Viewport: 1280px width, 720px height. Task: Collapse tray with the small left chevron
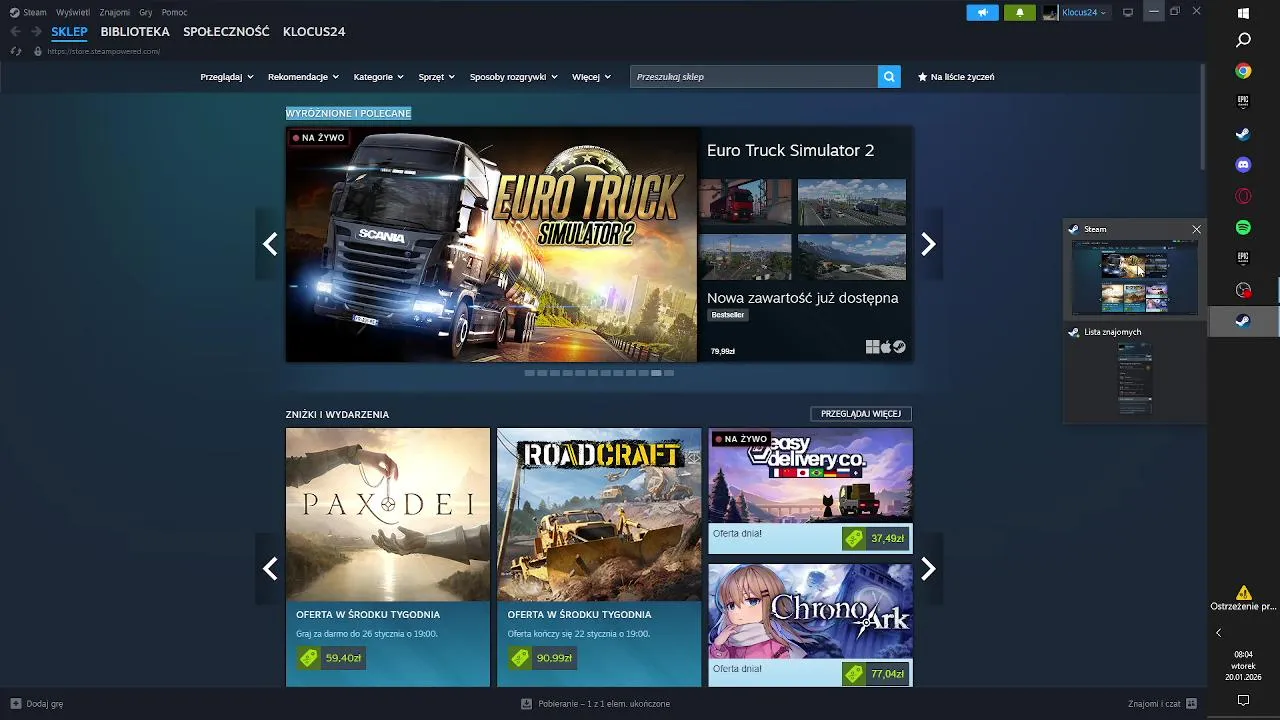coord(1218,633)
